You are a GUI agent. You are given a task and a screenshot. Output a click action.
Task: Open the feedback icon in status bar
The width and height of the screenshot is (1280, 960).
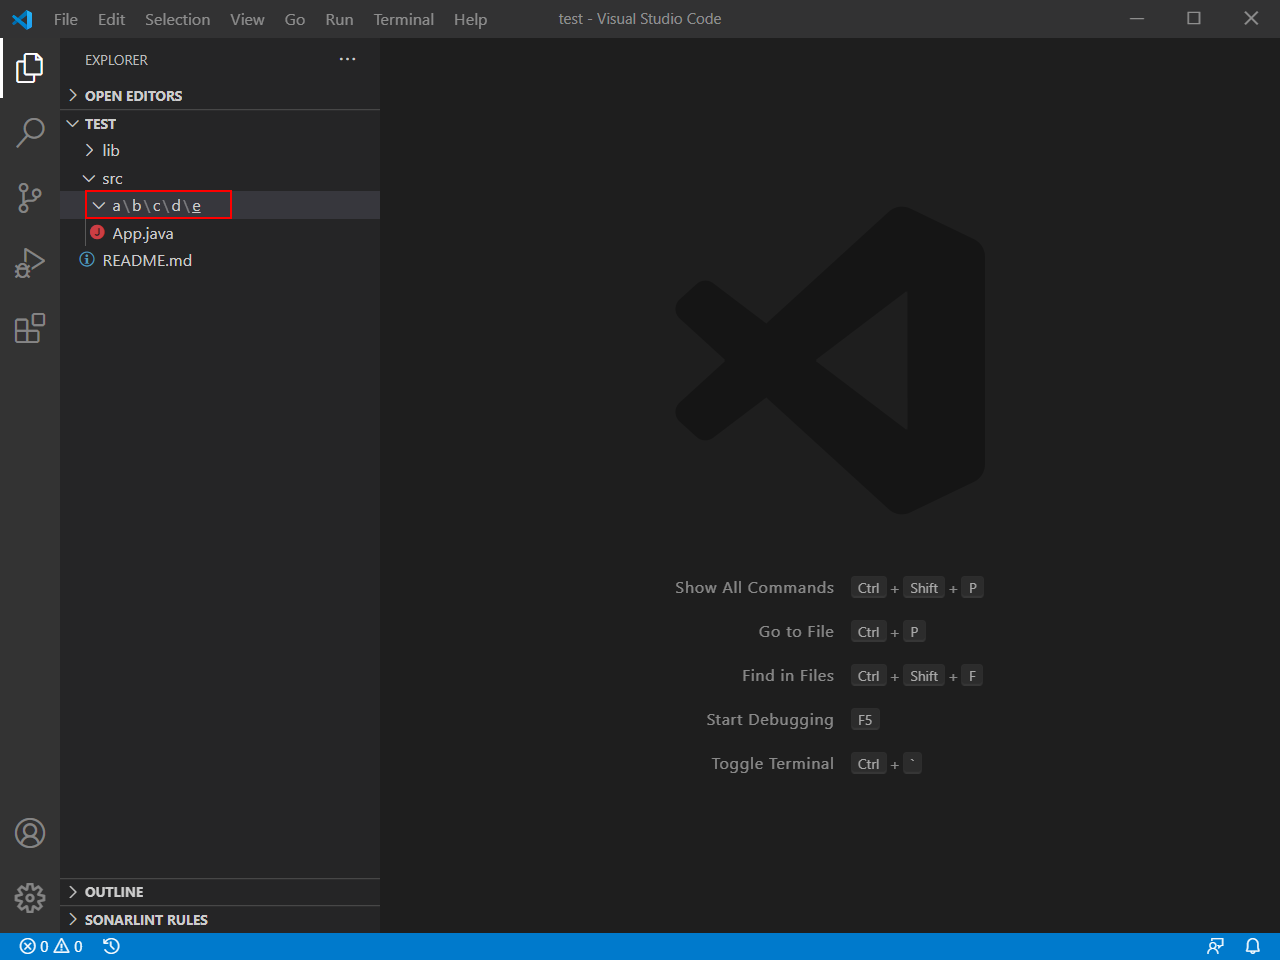(x=1215, y=946)
